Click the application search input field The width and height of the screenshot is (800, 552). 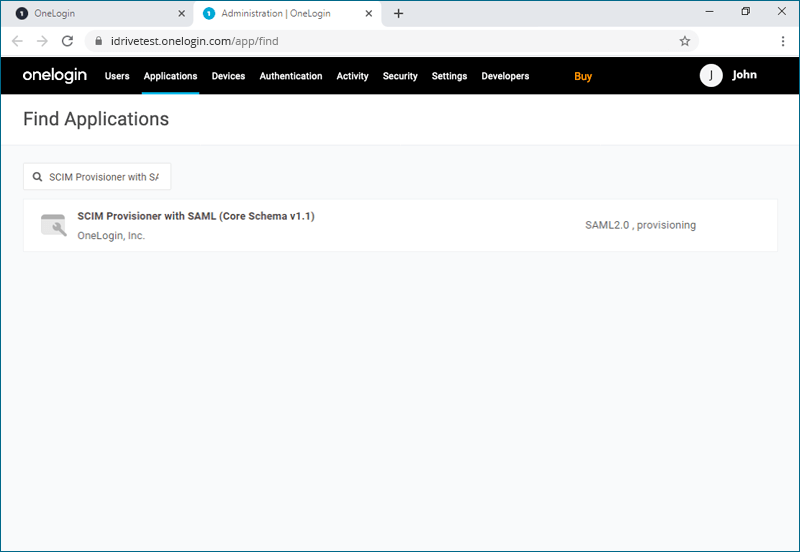pyautogui.click(x=105, y=177)
